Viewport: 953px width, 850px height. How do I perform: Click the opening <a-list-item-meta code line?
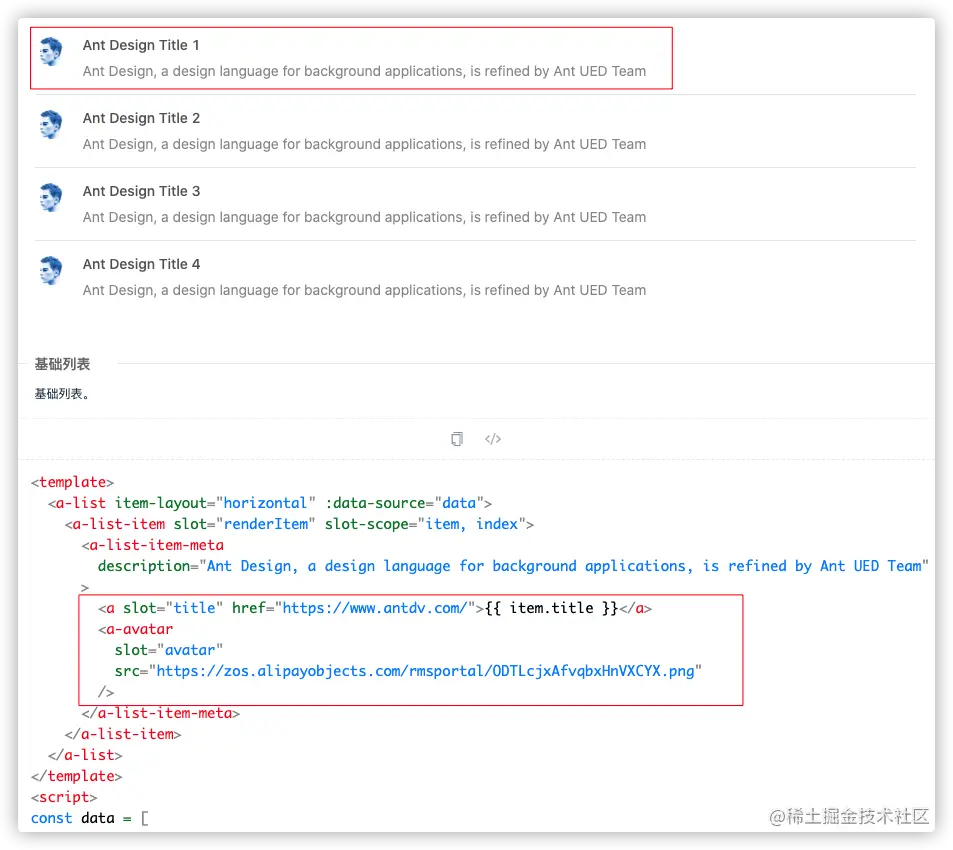pyautogui.click(x=153, y=545)
